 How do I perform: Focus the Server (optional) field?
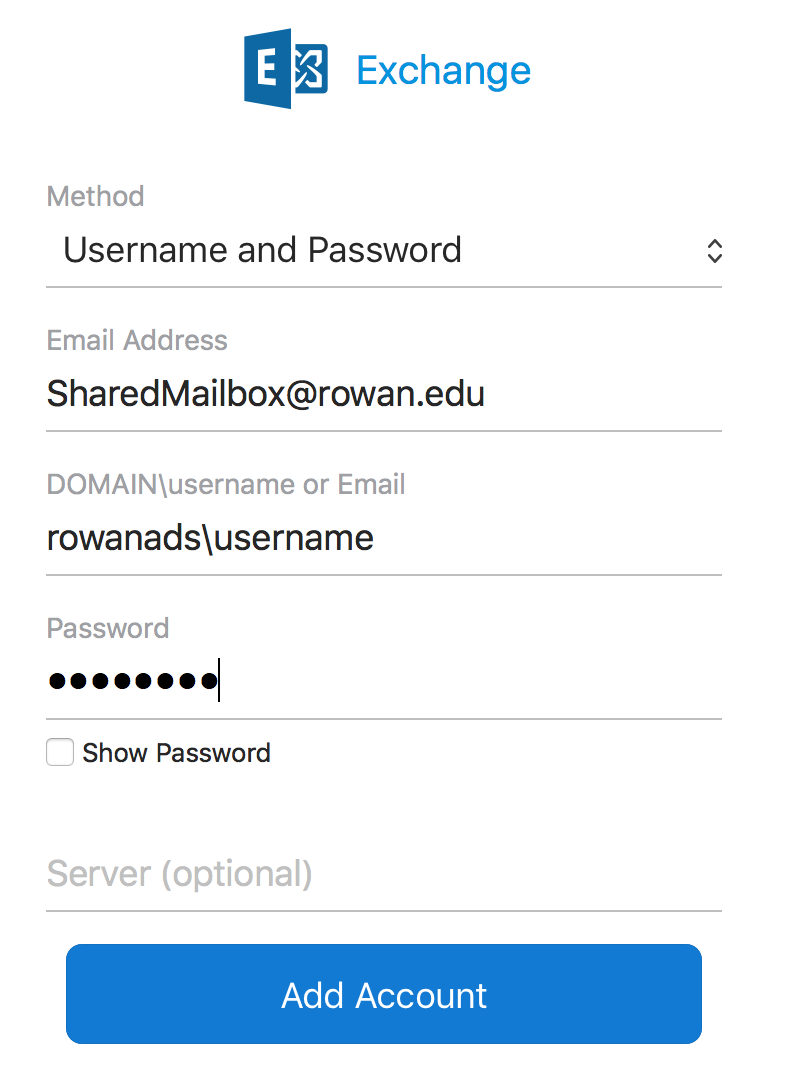click(384, 873)
